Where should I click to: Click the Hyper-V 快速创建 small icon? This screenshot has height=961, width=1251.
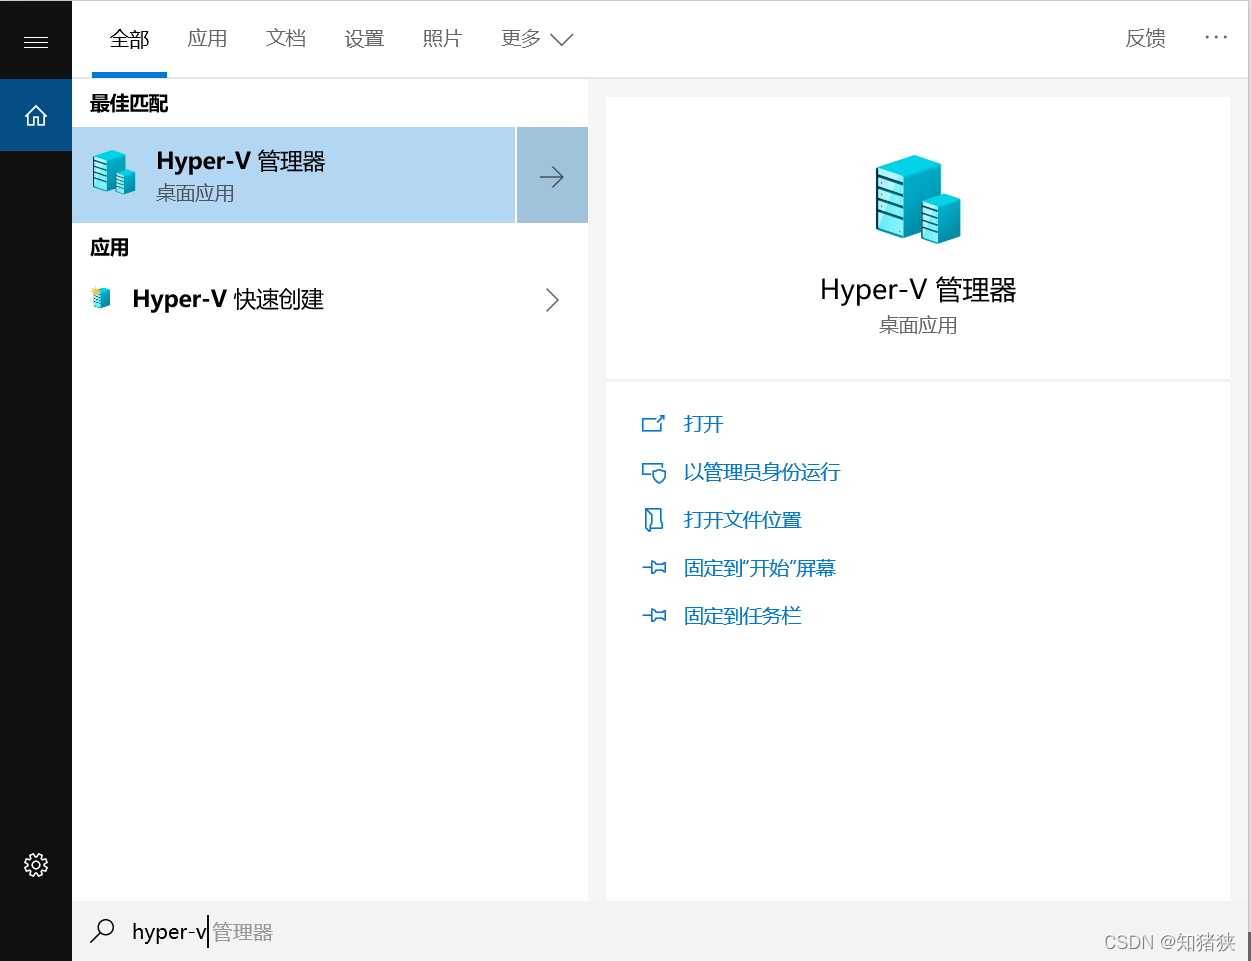click(x=101, y=298)
